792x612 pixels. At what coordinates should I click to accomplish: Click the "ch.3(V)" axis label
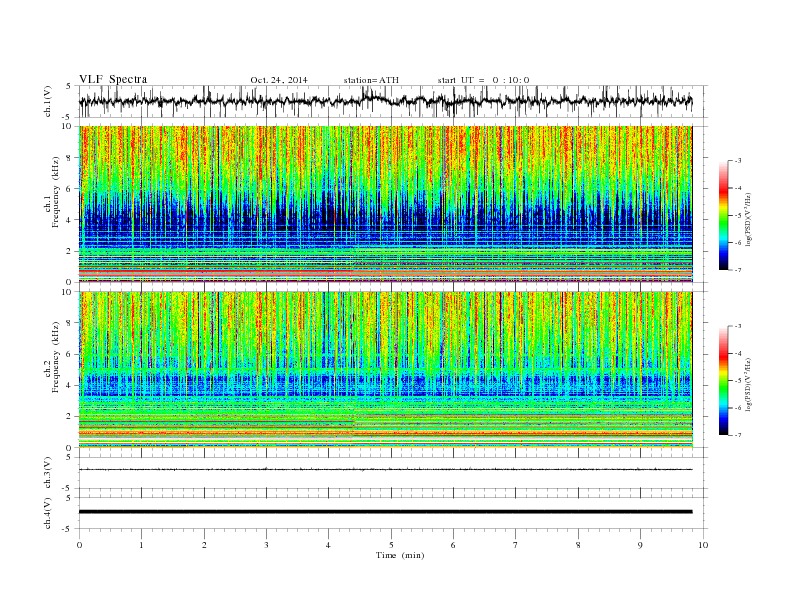[x=47, y=473]
